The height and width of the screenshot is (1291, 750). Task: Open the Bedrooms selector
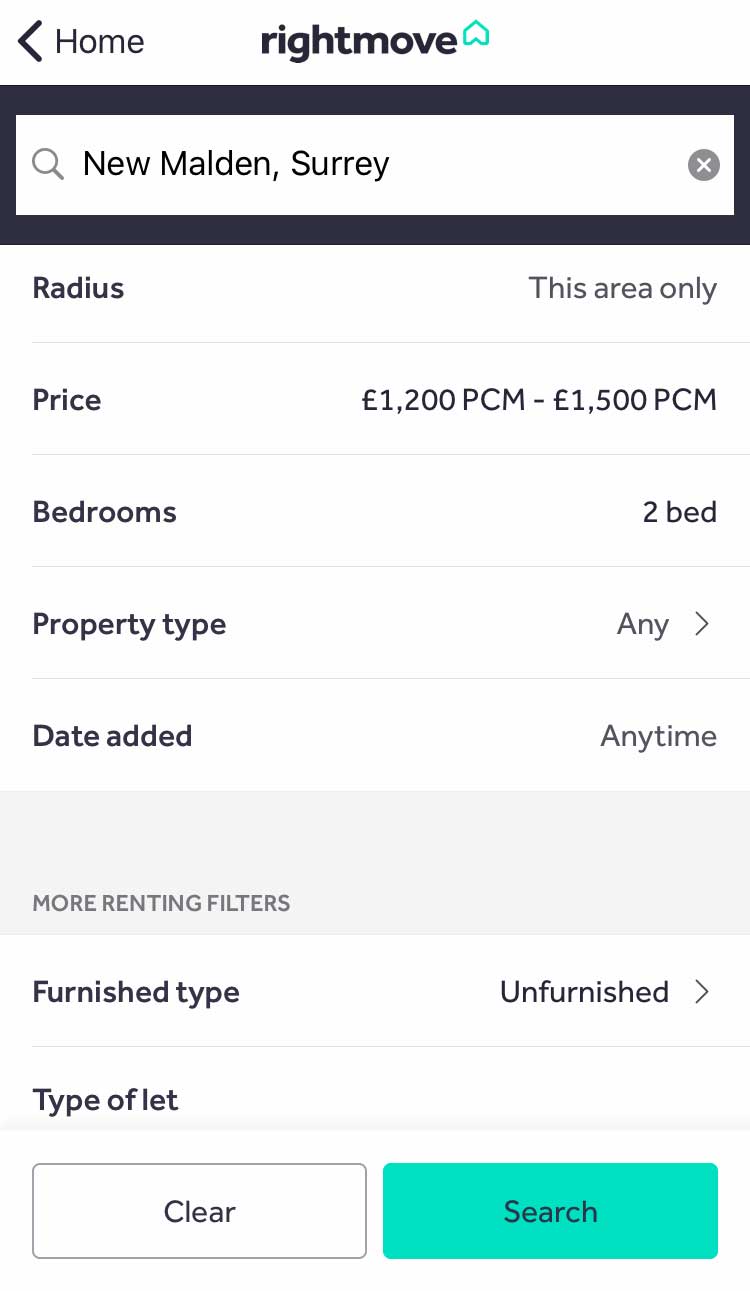pyautogui.click(x=375, y=512)
